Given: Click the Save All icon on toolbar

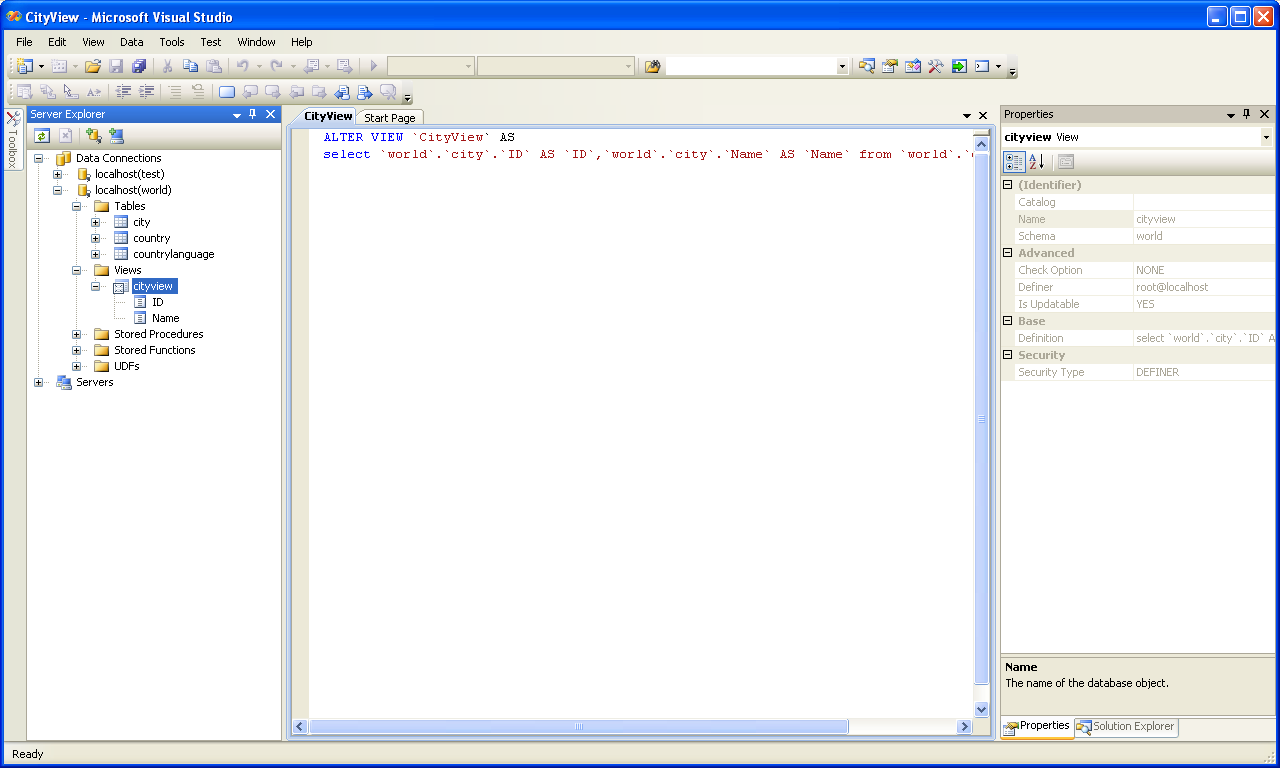Looking at the screenshot, I should (137, 65).
